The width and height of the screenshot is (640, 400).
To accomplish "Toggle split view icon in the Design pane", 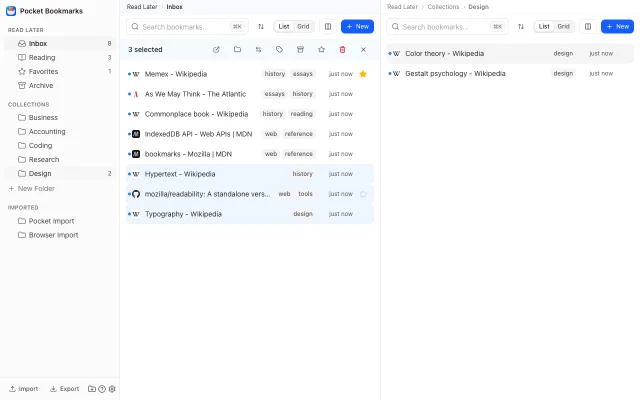I will 588,27.
